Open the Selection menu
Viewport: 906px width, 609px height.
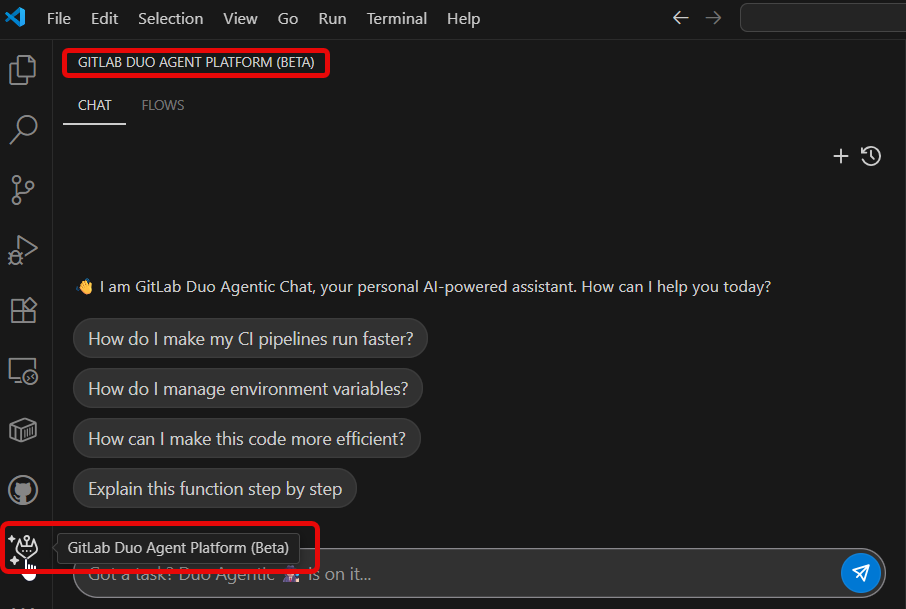[170, 19]
